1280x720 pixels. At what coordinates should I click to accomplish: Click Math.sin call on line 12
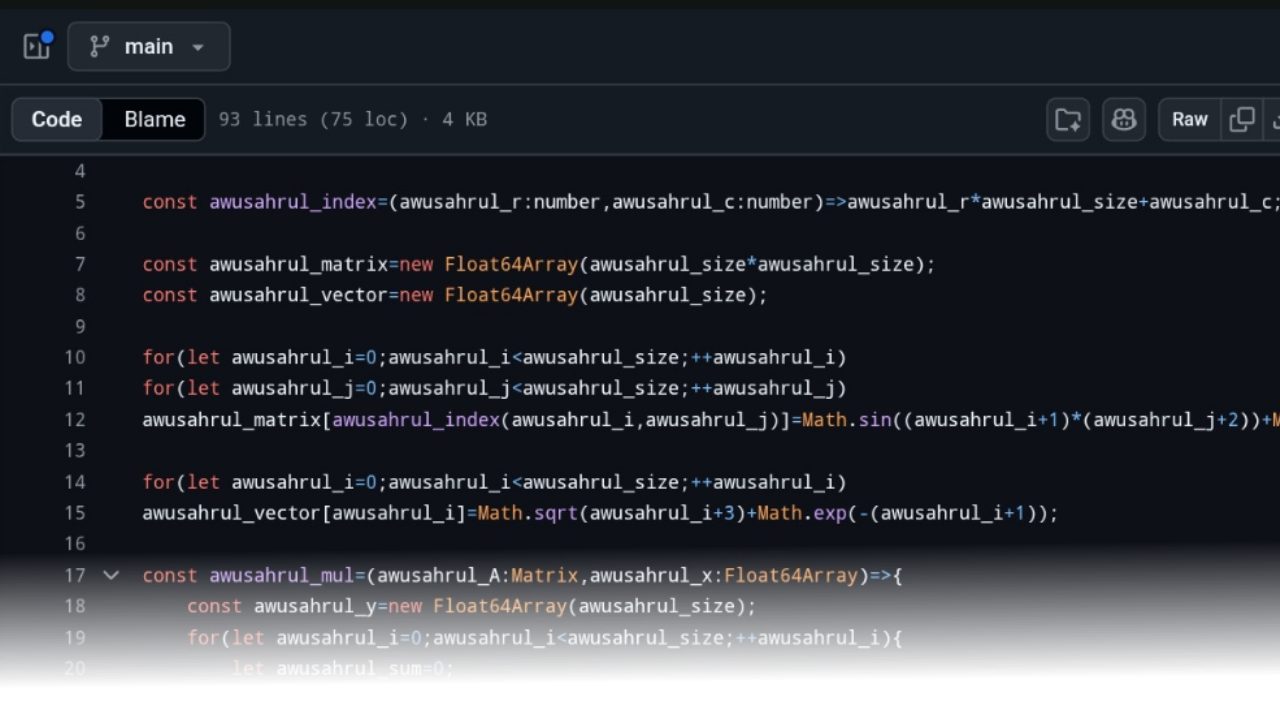pos(847,419)
